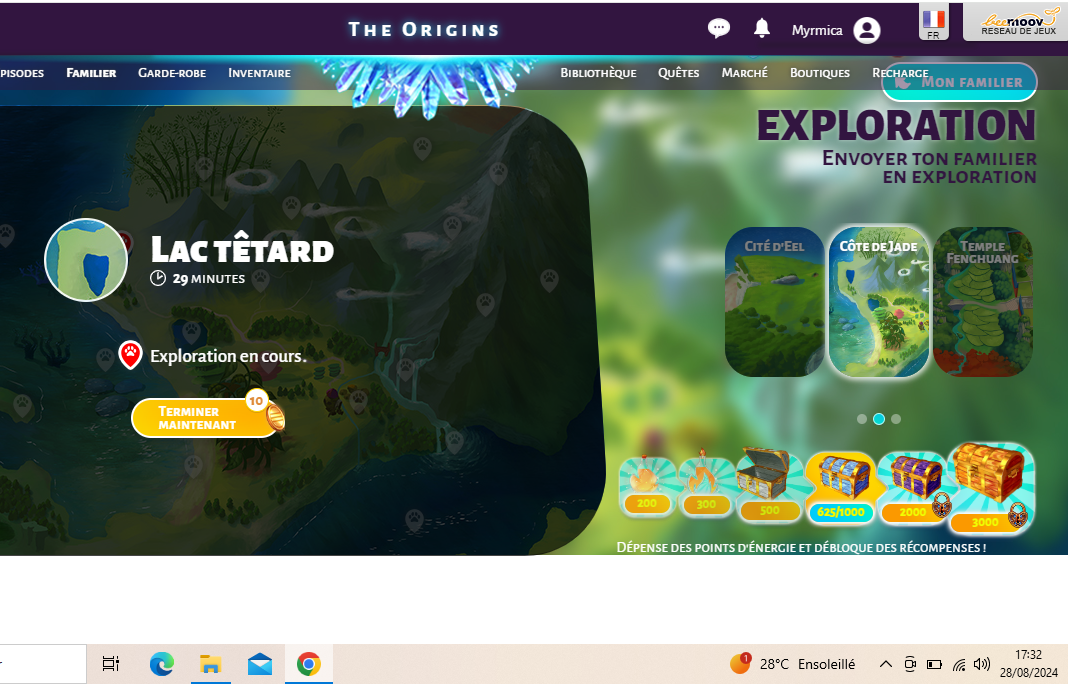This screenshot has height=684, width=1068.
Task: Open the Myrmica profile avatar
Action: (x=866, y=31)
